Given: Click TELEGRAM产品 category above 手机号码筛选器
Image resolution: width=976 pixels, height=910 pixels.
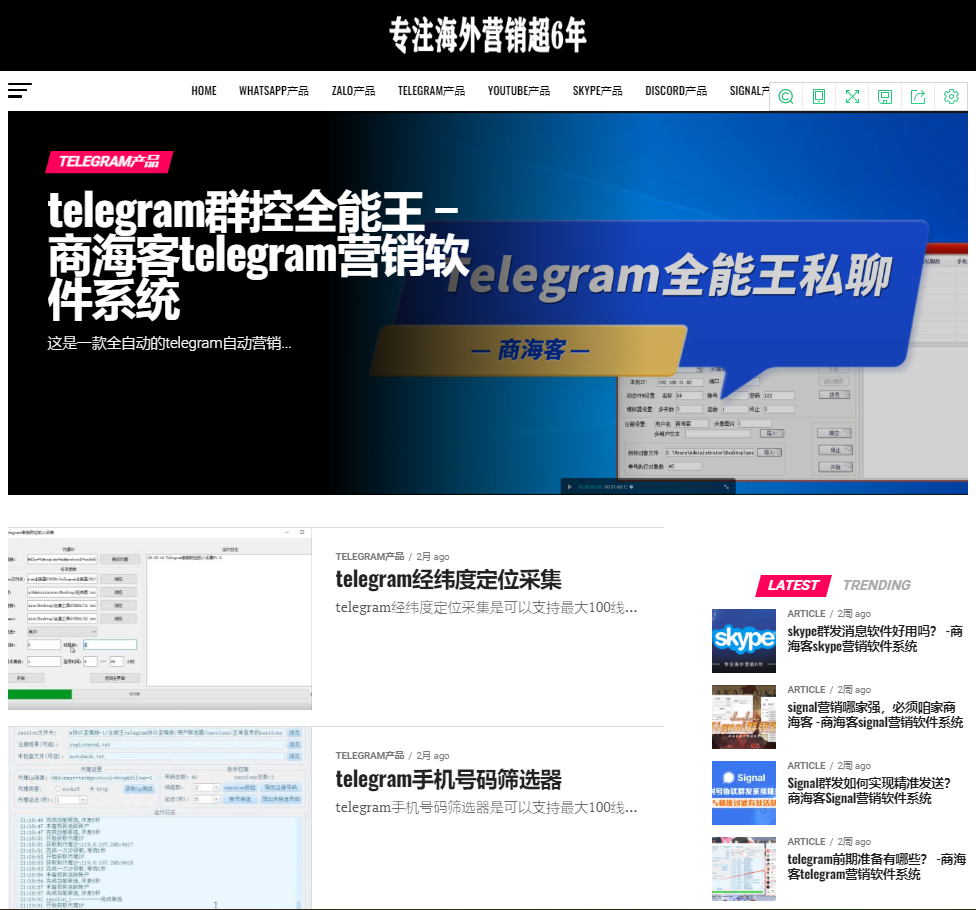Looking at the screenshot, I should pyautogui.click(x=370, y=756).
